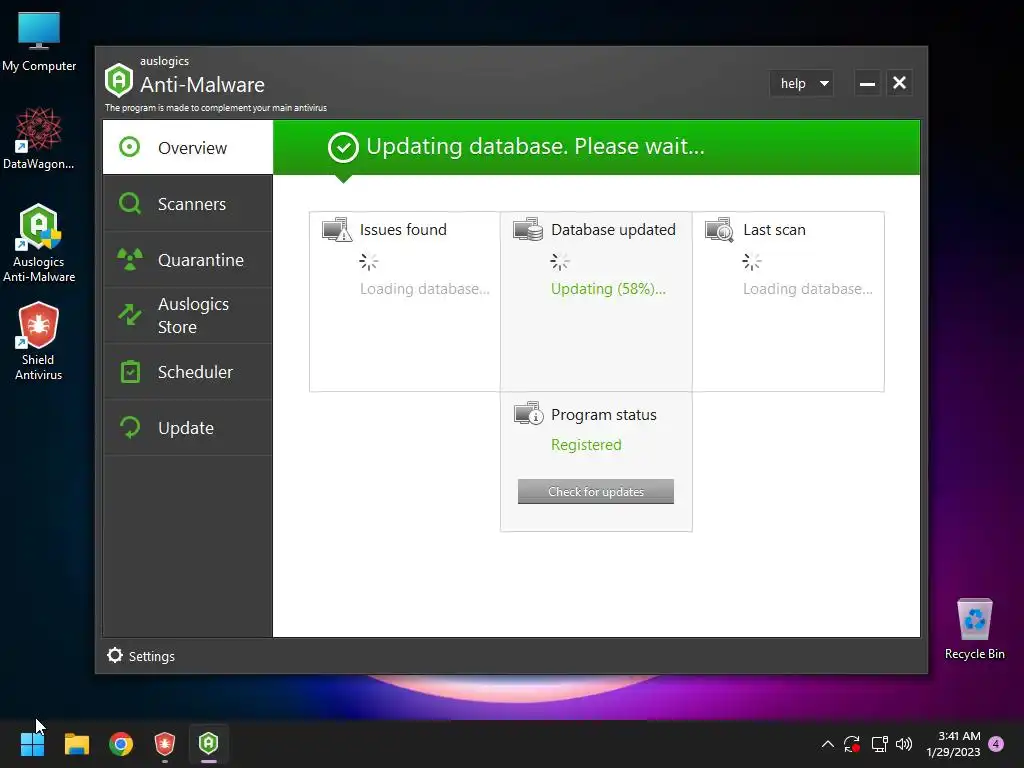Open the Quarantine section
The image size is (1024, 768).
[x=187, y=260]
